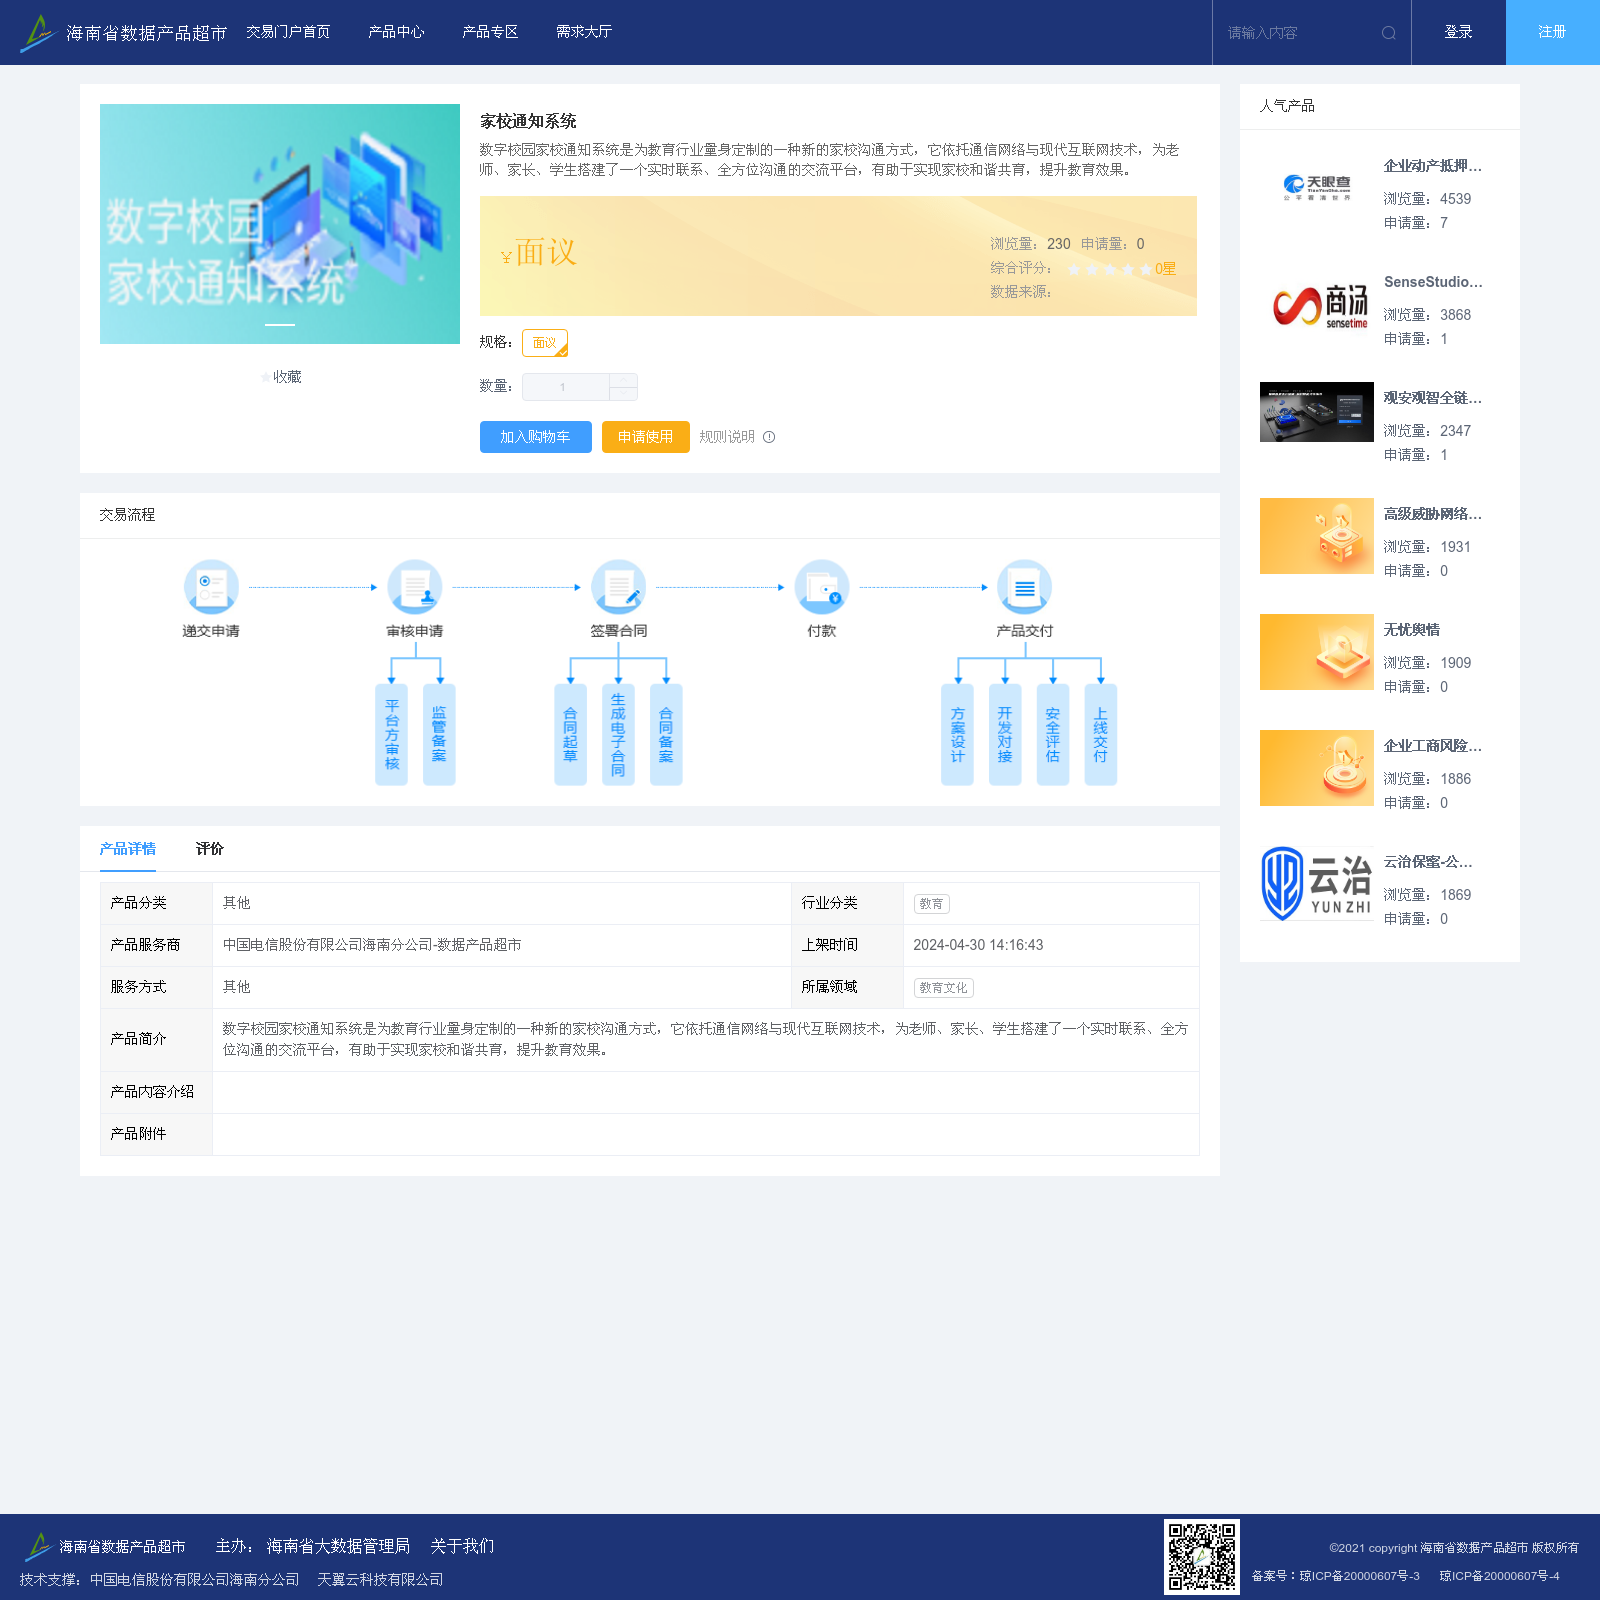Open 产品专区 menu item
Viewport: 1600px width, 1600px height.
[490, 32]
